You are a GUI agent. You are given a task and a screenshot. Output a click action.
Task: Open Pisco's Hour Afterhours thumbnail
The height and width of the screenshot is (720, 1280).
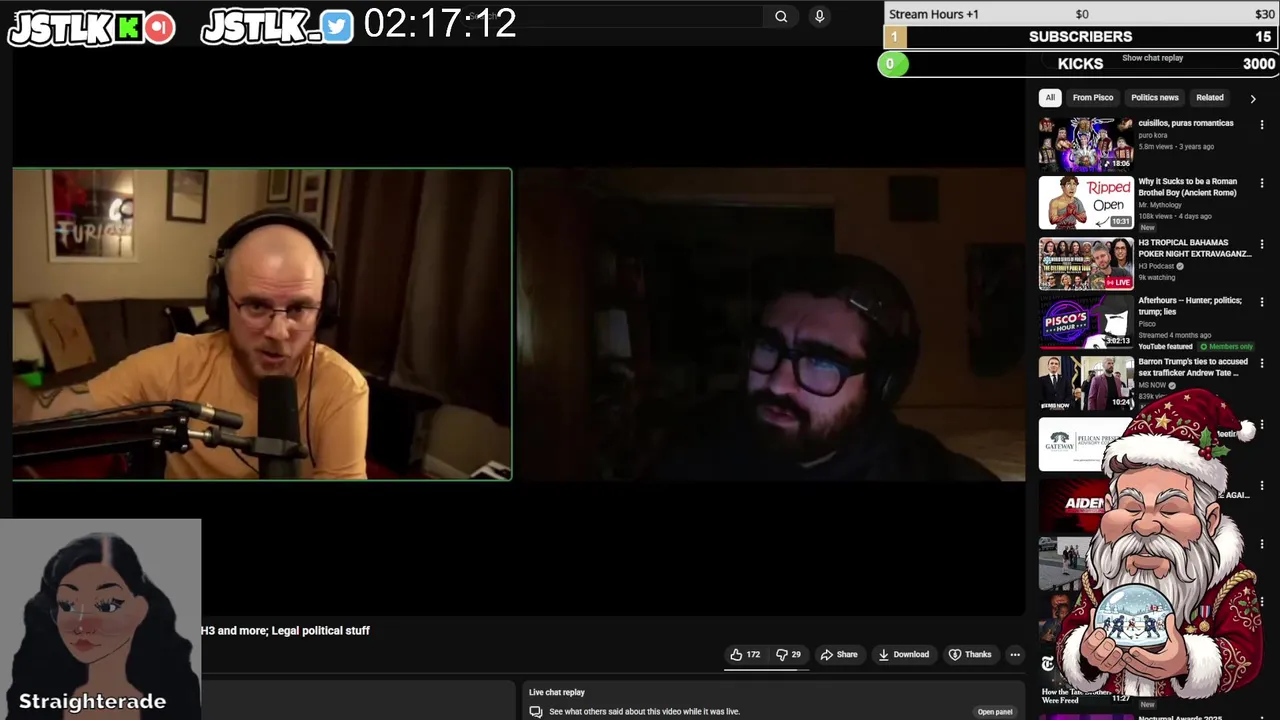coord(1086,322)
